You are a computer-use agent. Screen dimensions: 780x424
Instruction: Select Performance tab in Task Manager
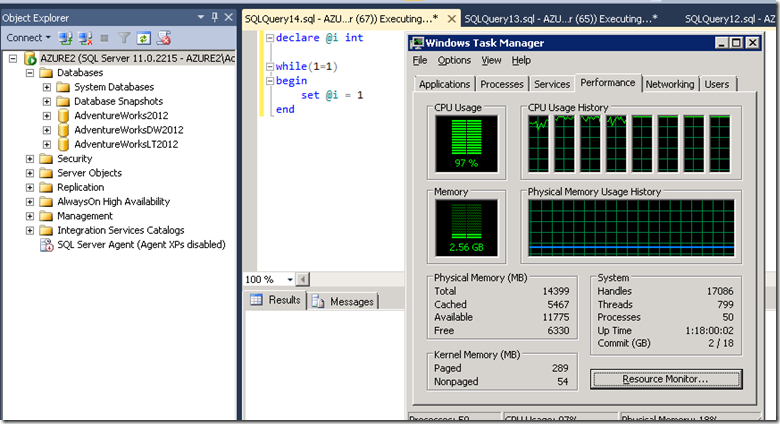[x=608, y=83]
